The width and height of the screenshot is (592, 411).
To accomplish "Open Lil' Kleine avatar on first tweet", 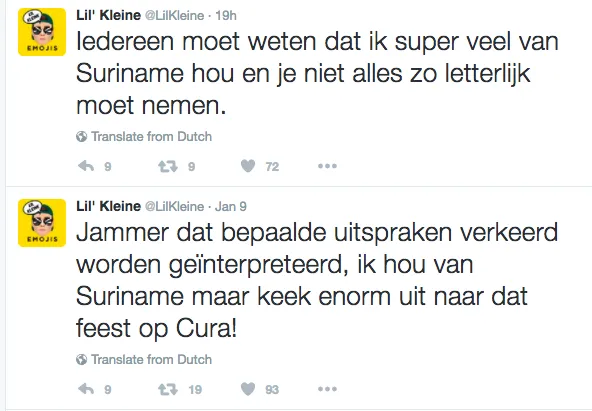I will (x=42, y=32).
